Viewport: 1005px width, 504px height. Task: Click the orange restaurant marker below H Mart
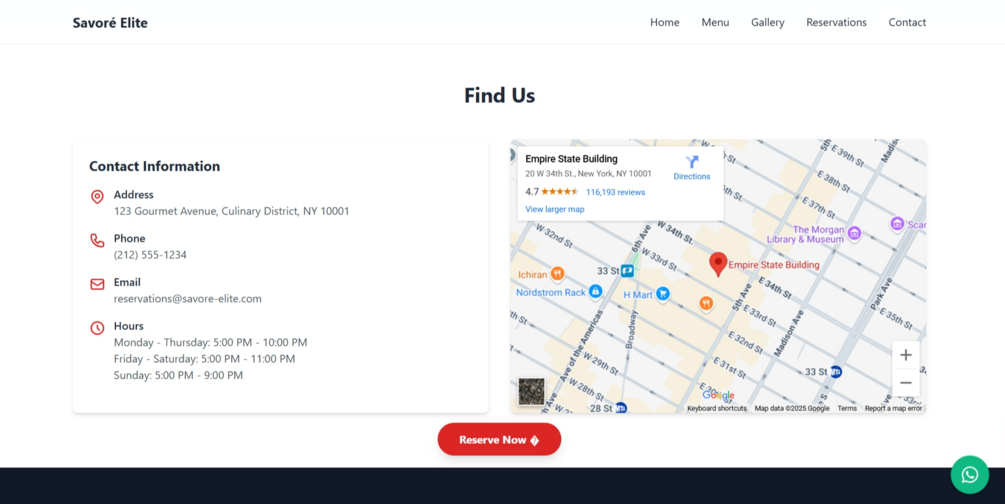tap(706, 303)
